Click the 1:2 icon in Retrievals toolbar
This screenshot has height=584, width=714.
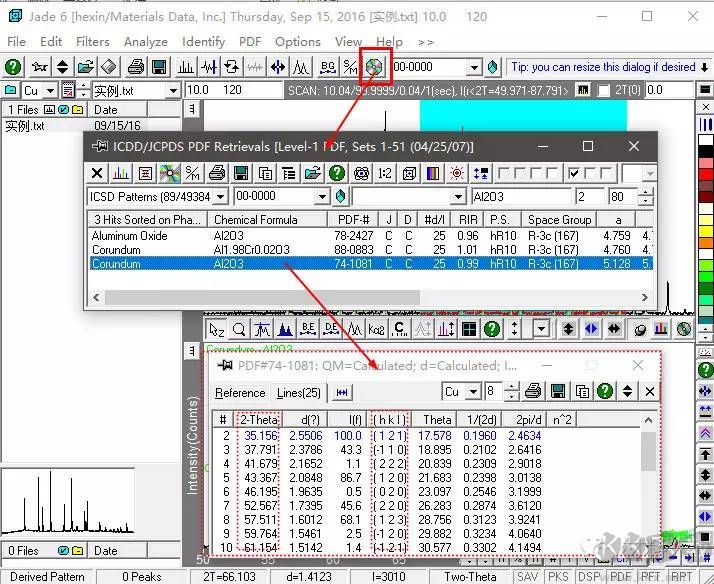[x=385, y=173]
